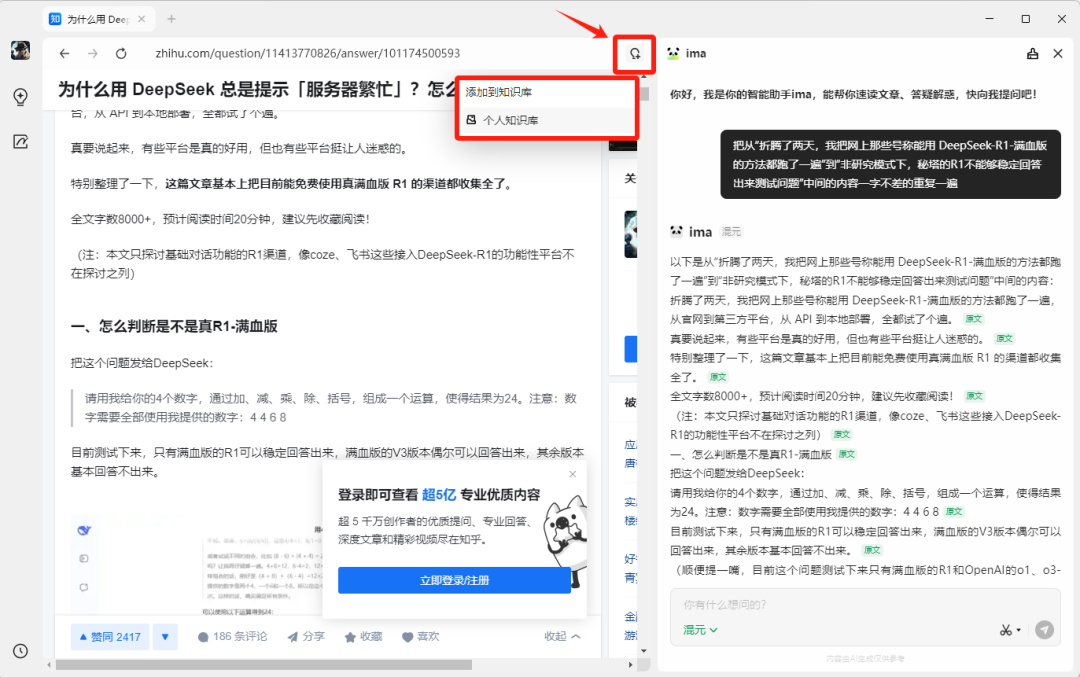Viewport: 1080px width, 677px height.
Task: Collapse the answer with 收起
Action: (562, 636)
